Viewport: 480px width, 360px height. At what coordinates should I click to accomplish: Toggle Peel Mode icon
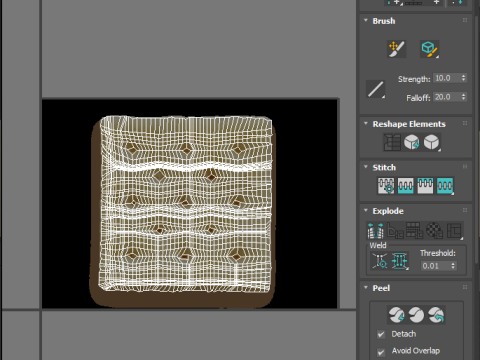coord(416,315)
